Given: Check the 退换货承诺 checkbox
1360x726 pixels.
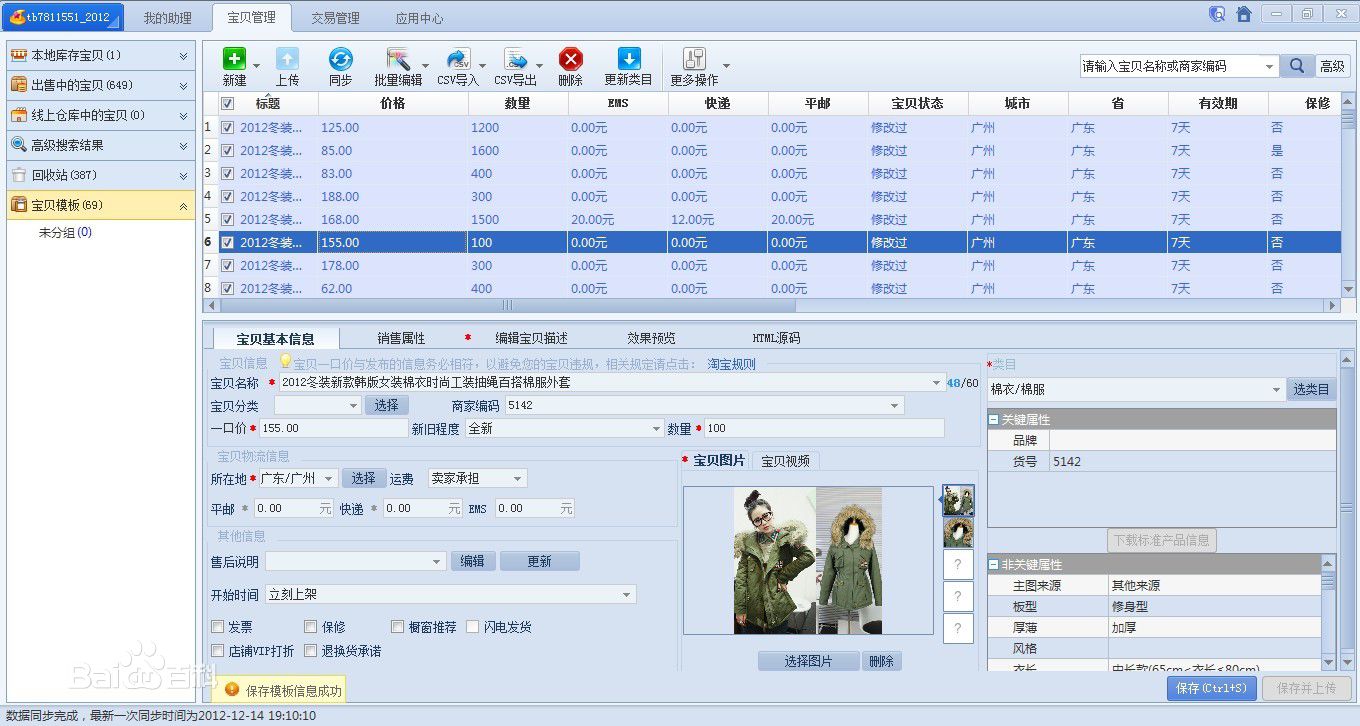Looking at the screenshot, I should [310, 651].
